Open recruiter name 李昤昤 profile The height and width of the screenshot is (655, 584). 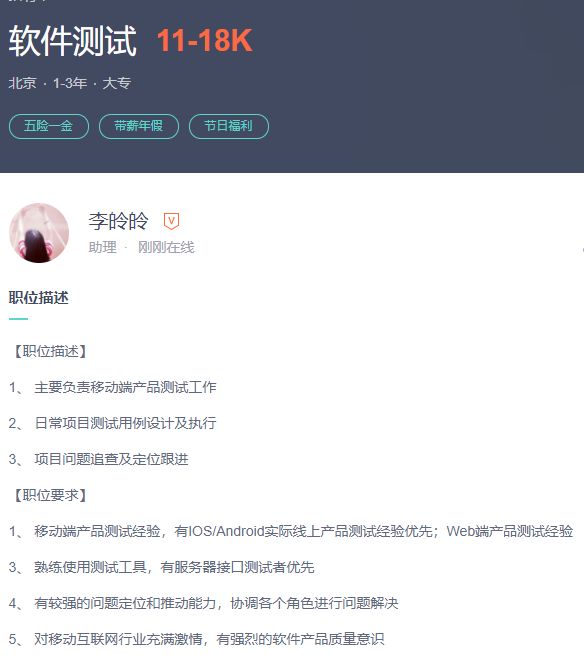click(x=119, y=221)
